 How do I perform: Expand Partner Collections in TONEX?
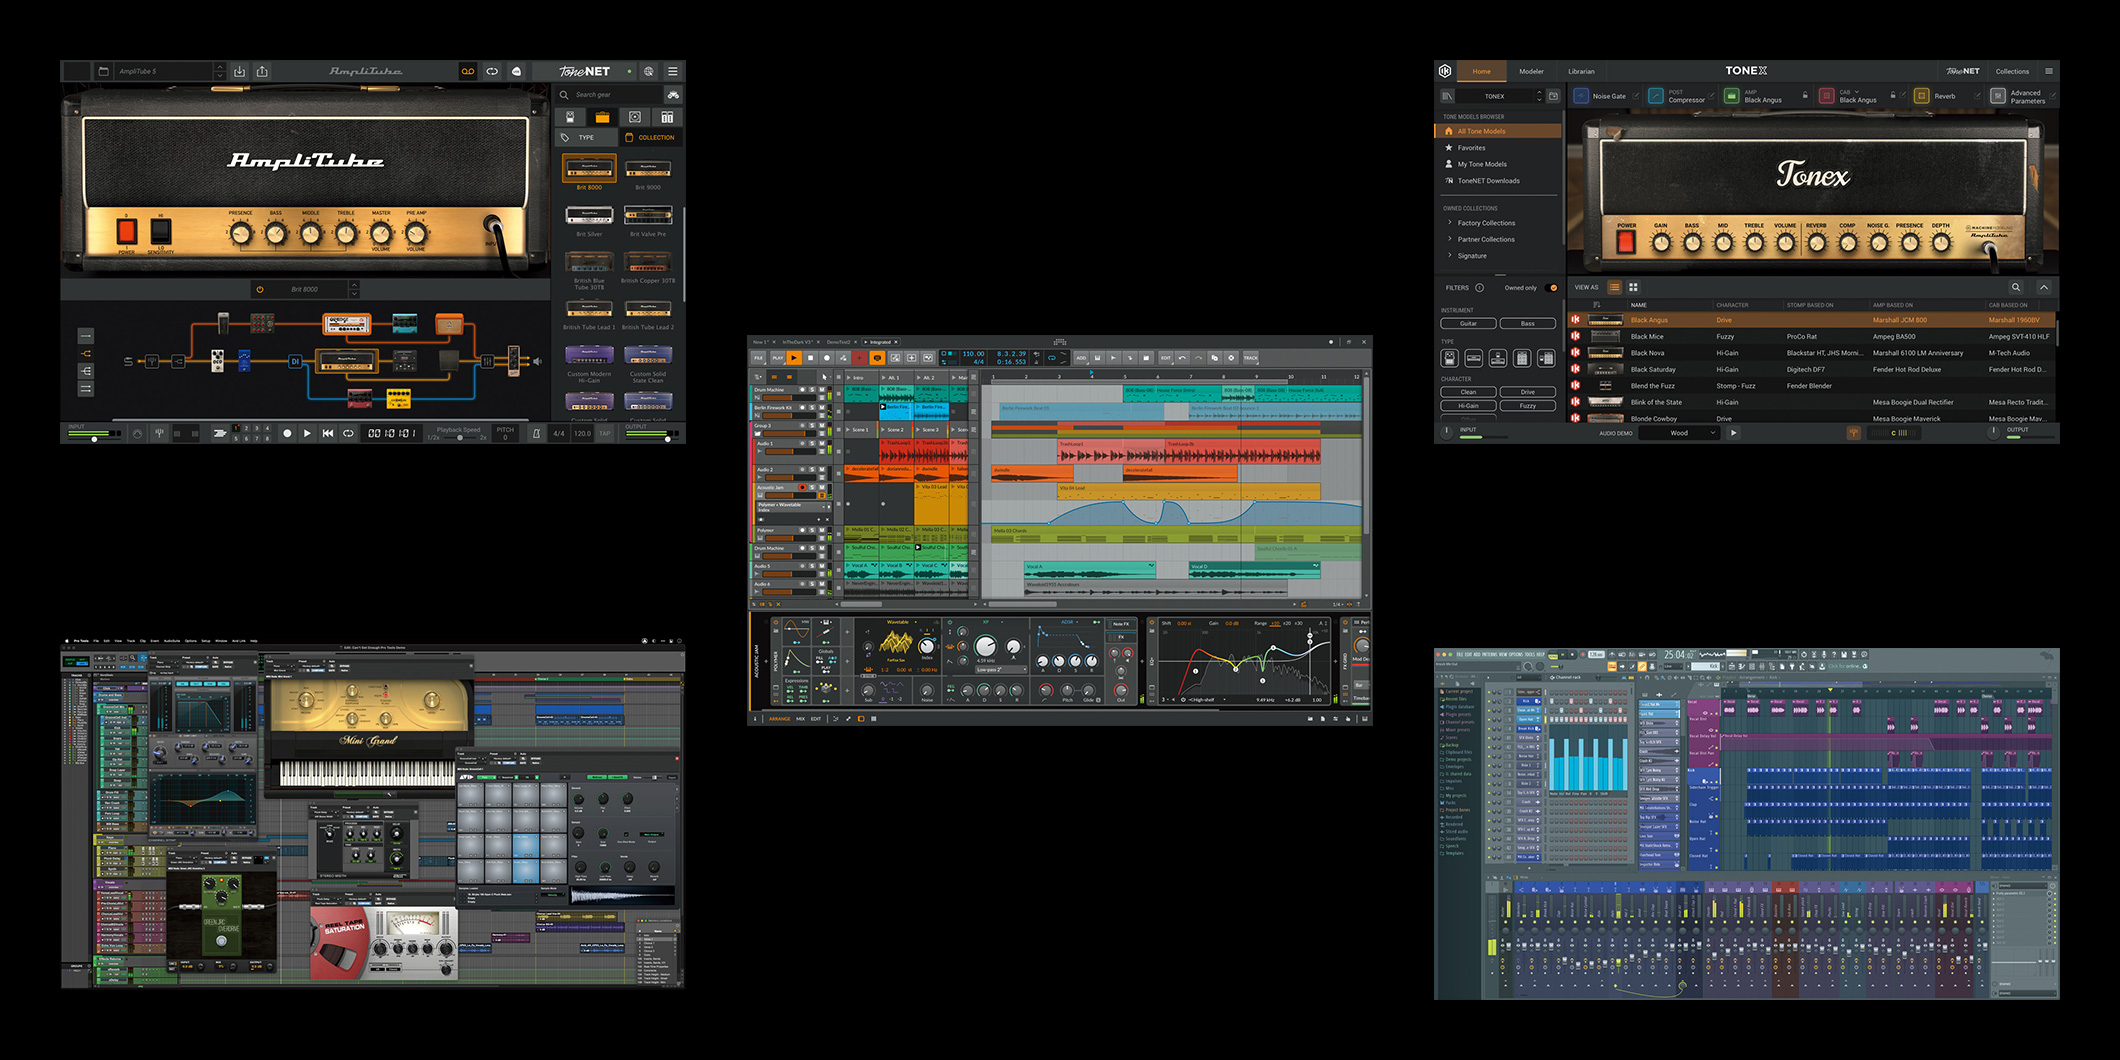(x=1450, y=239)
